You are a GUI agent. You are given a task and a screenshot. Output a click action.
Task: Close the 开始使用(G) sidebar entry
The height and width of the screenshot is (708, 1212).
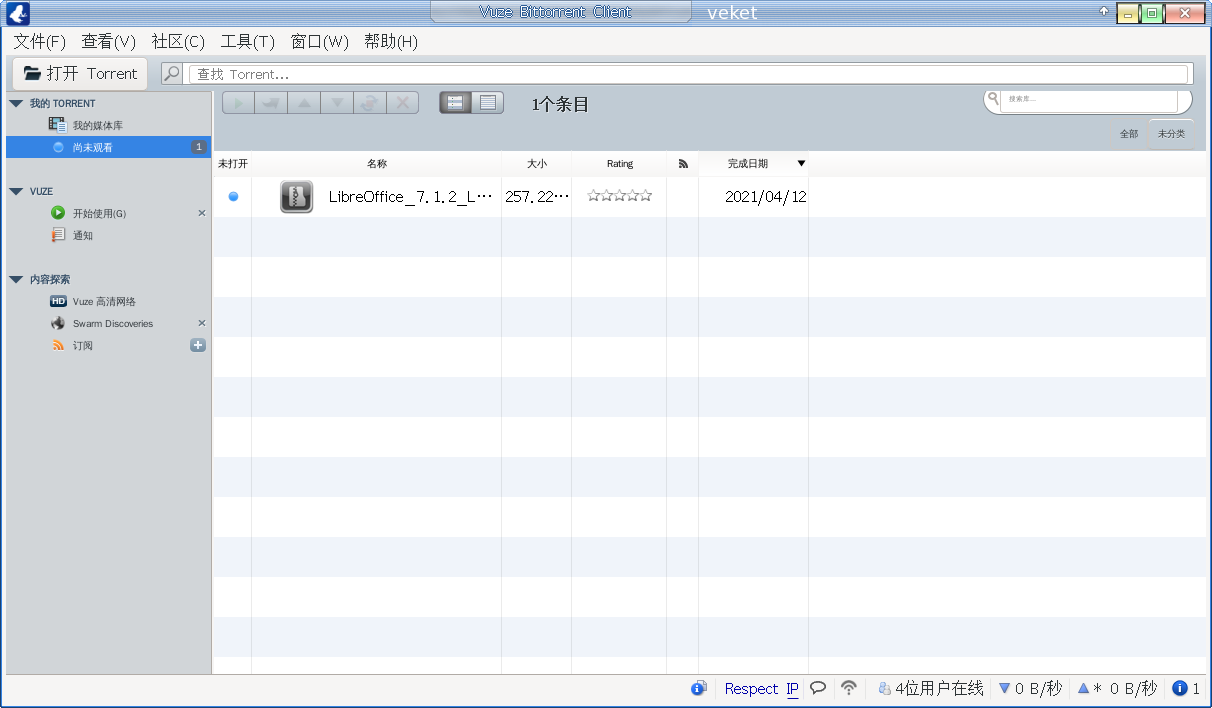[x=201, y=213]
